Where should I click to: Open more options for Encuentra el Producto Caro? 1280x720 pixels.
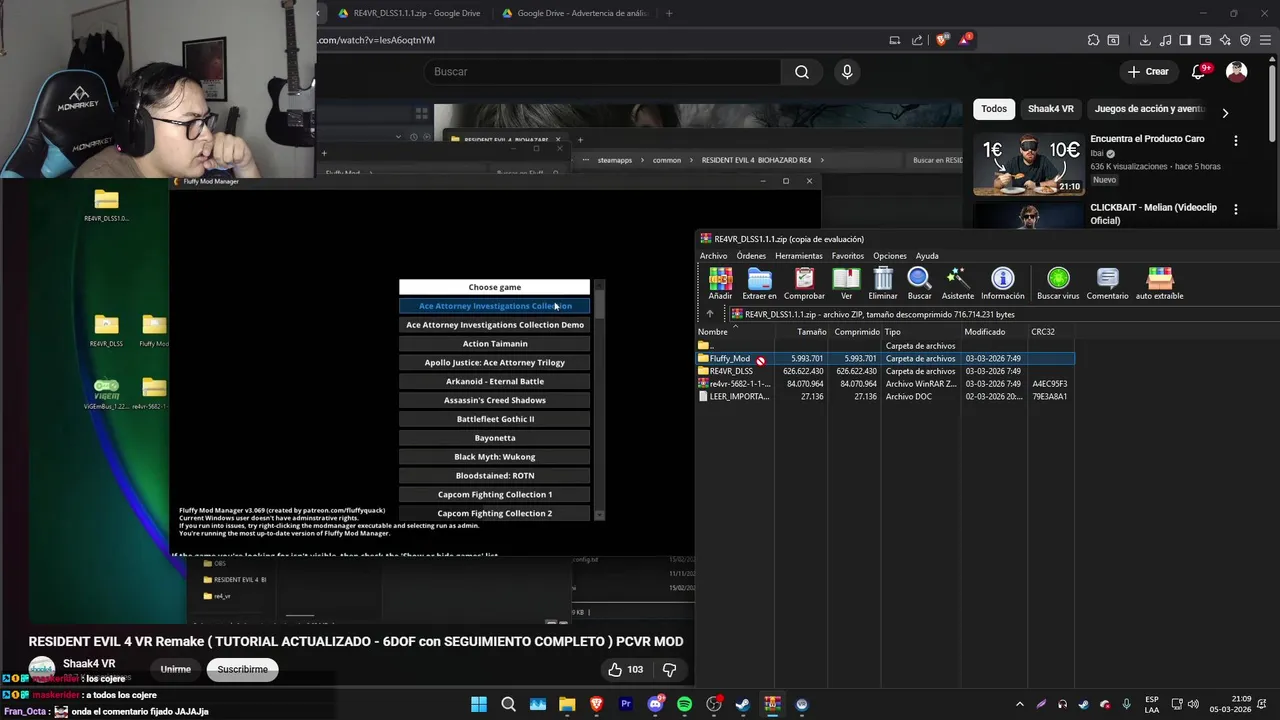(1236, 141)
